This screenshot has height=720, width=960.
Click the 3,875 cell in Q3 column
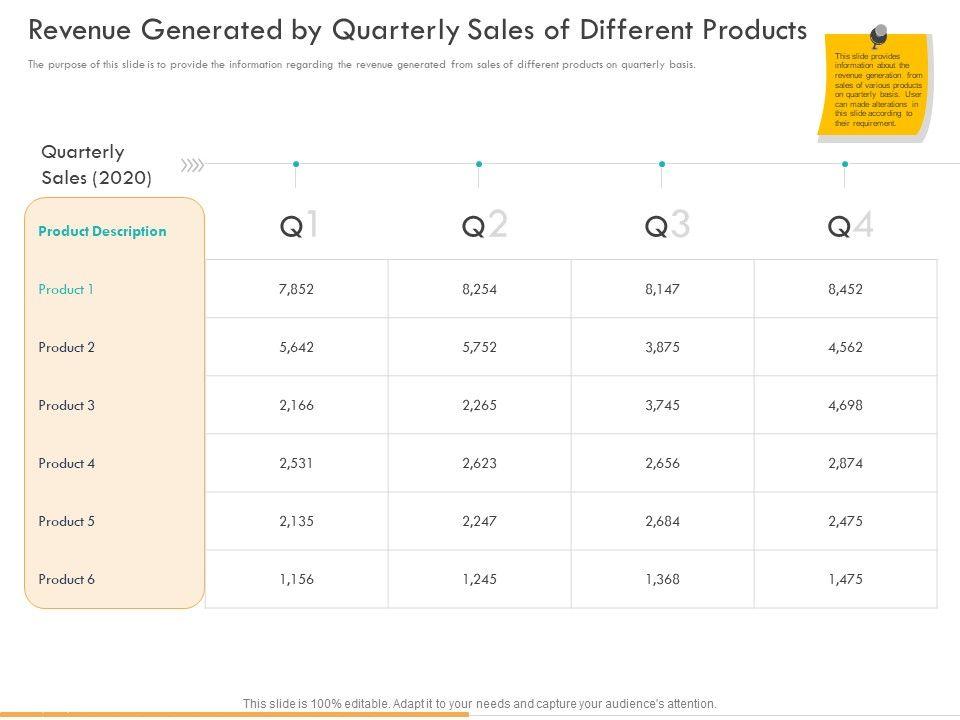(662, 347)
